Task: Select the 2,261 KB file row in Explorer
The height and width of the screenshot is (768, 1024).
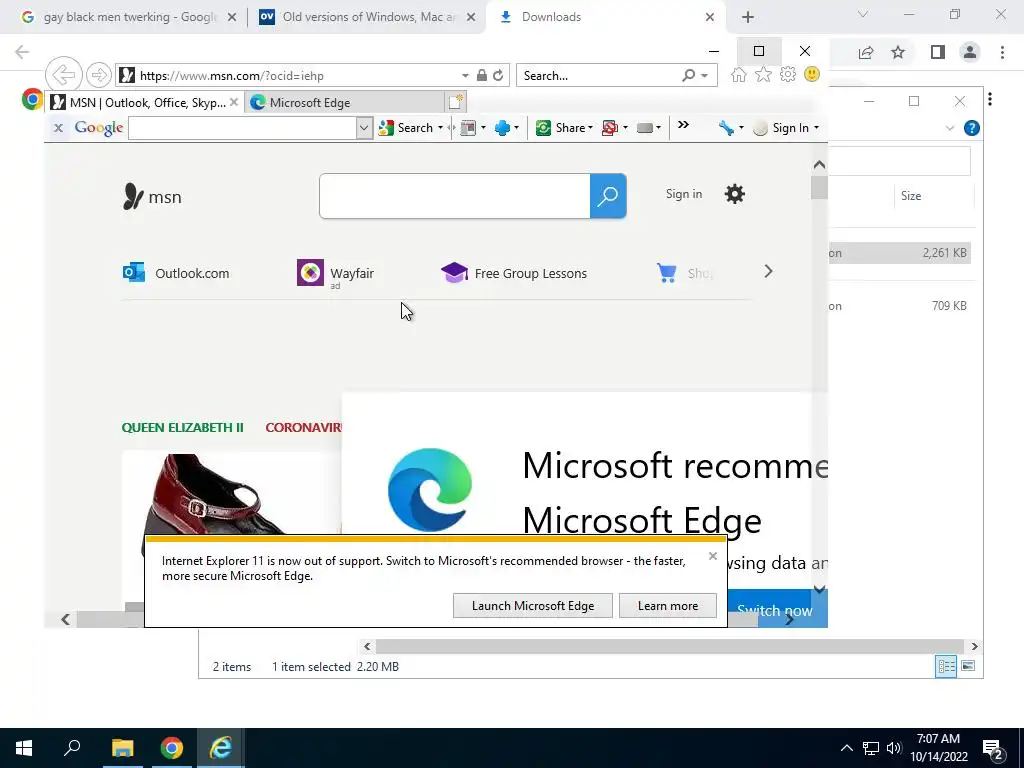Action: 899,253
